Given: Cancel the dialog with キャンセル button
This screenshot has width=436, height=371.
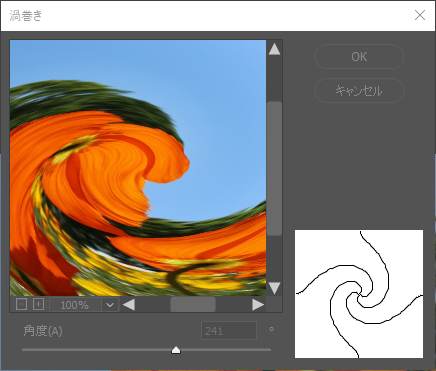Looking at the screenshot, I should coord(359,91).
